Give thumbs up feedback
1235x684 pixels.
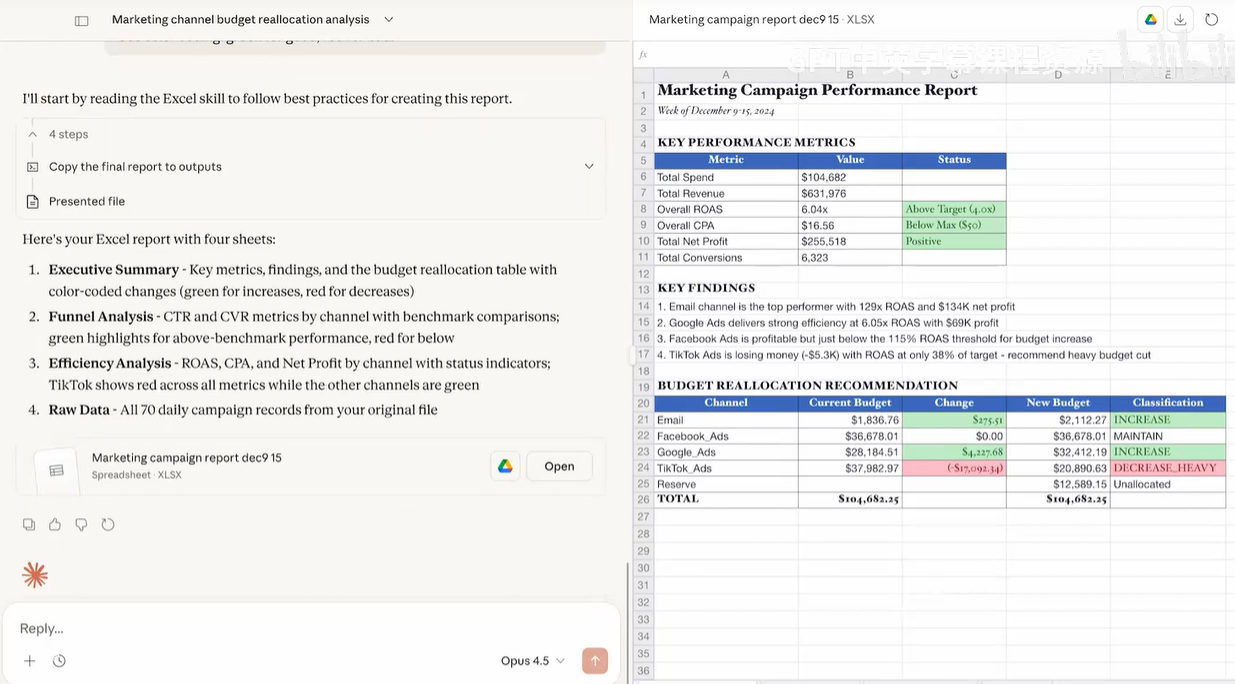pos(55,524)
